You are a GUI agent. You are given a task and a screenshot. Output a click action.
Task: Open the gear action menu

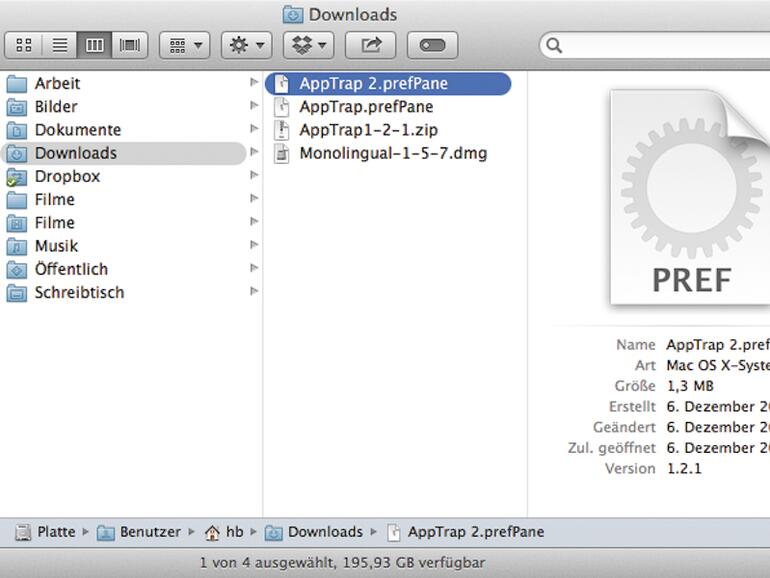click(247, 45)
